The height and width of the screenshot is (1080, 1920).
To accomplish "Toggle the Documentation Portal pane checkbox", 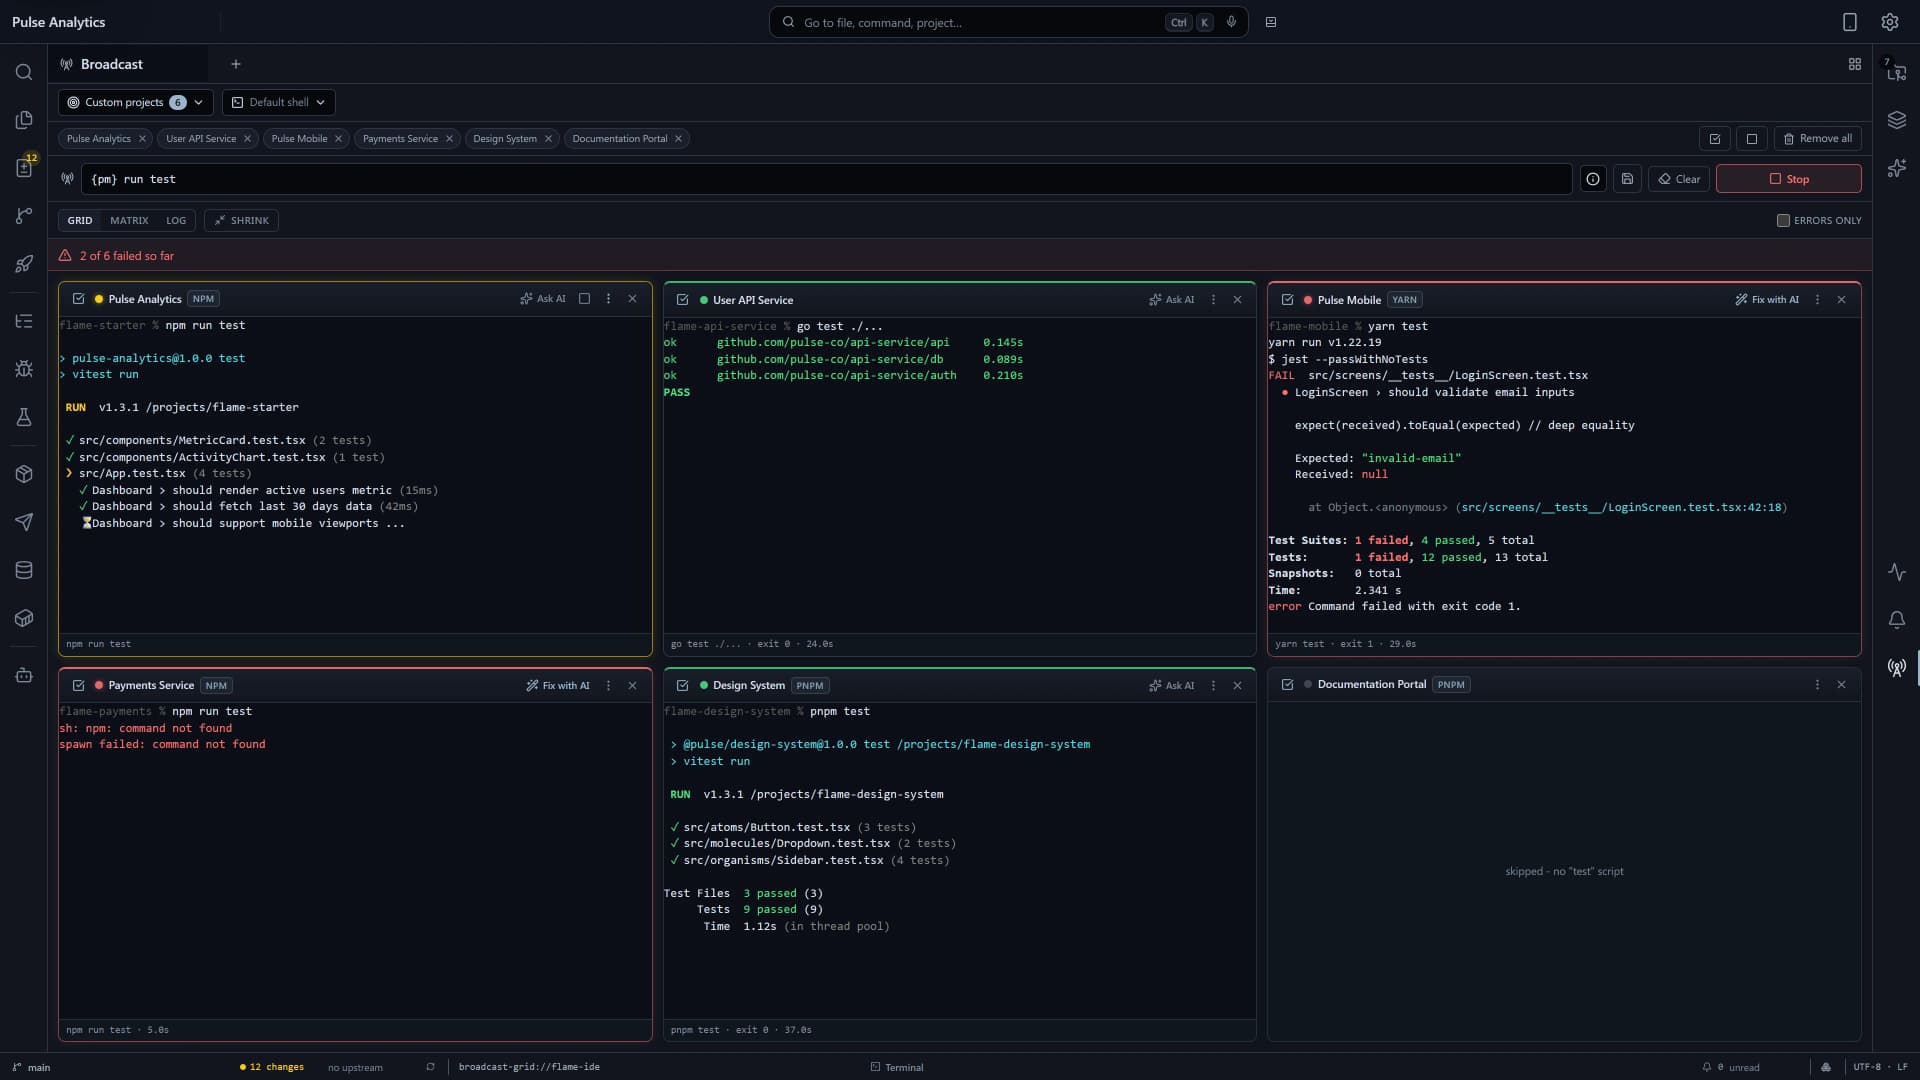I will (1287, 685).
